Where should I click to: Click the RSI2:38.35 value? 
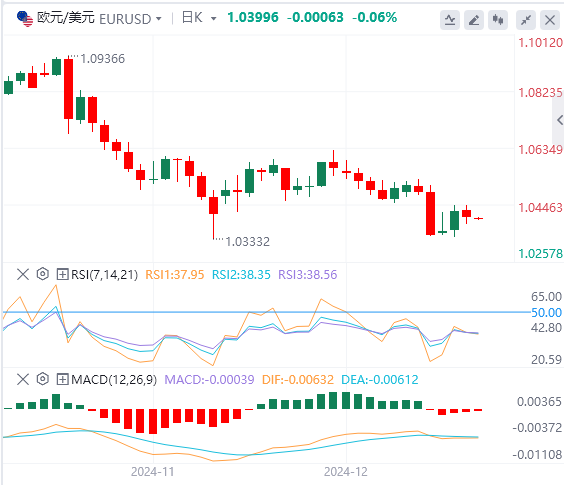point(241,275)
